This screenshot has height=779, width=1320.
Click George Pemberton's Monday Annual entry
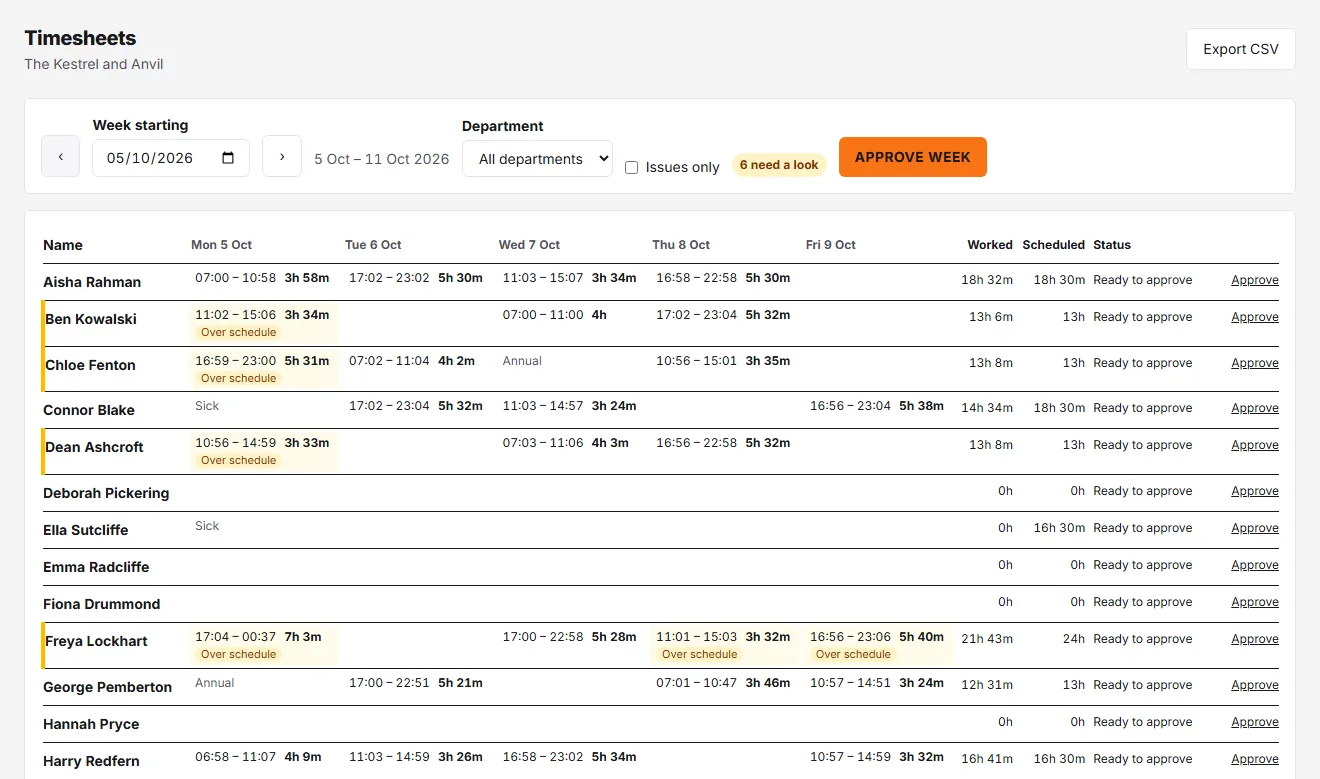point(214,683)
